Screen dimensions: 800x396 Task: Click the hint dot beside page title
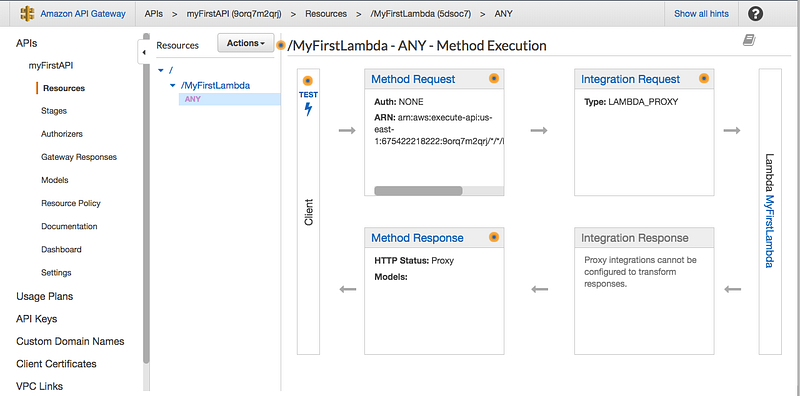click(281, 45)
